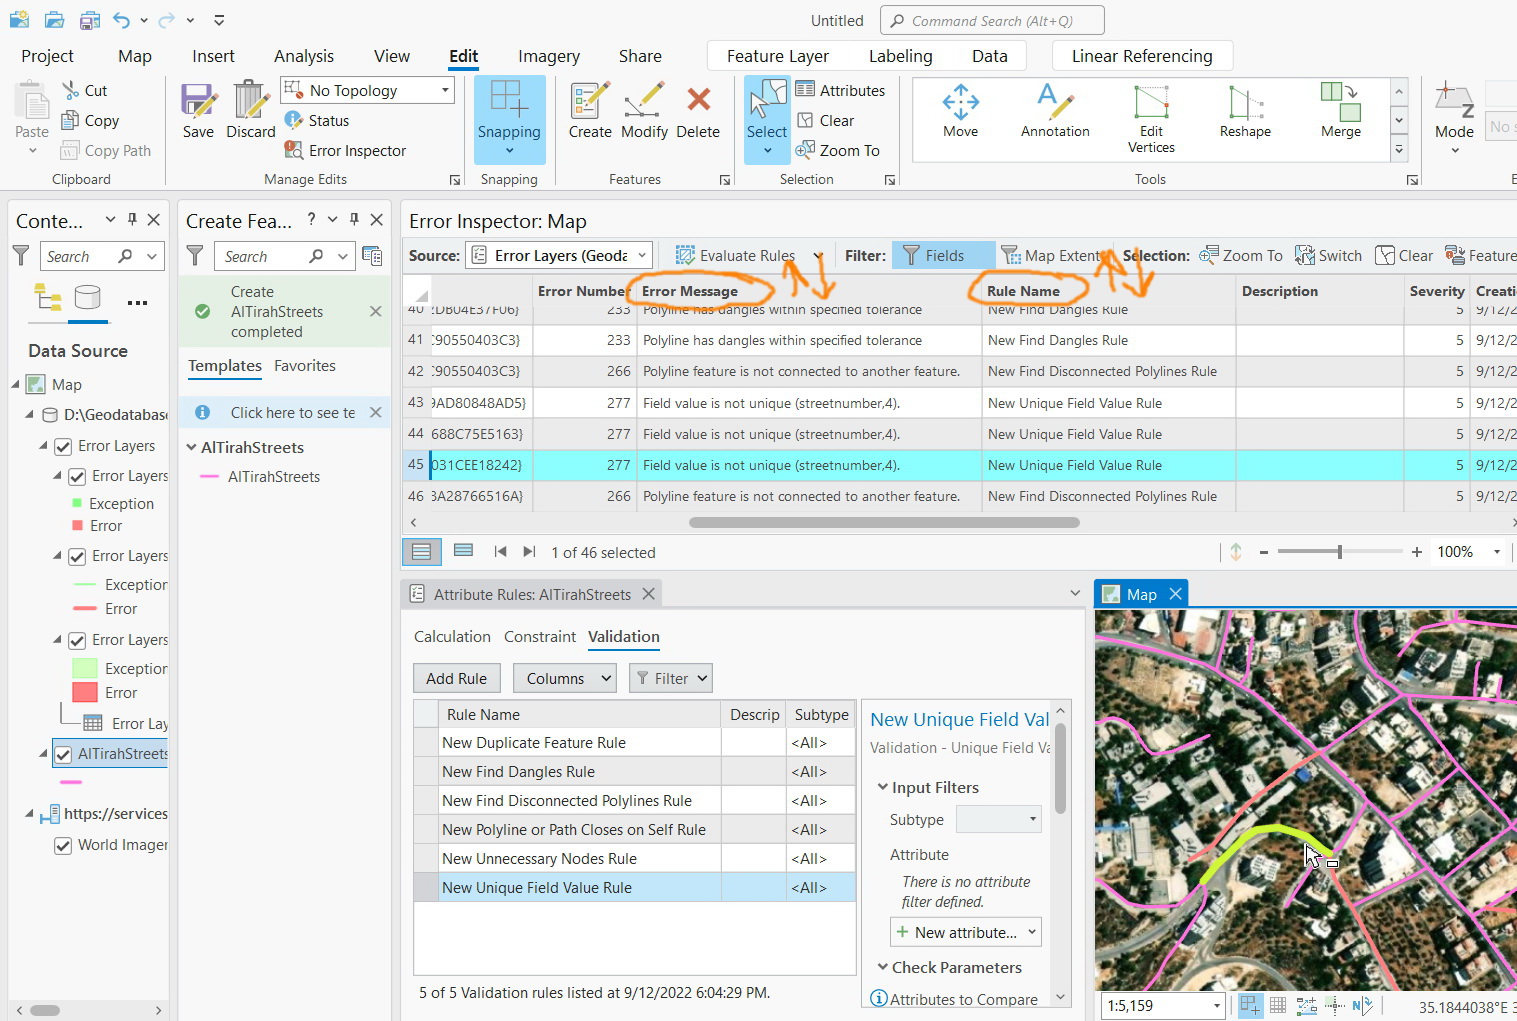The height and width of the screenshot is (1021, 1517).
Task: Open the Validation tab in Attribute Rules
Action: [623, 636]
